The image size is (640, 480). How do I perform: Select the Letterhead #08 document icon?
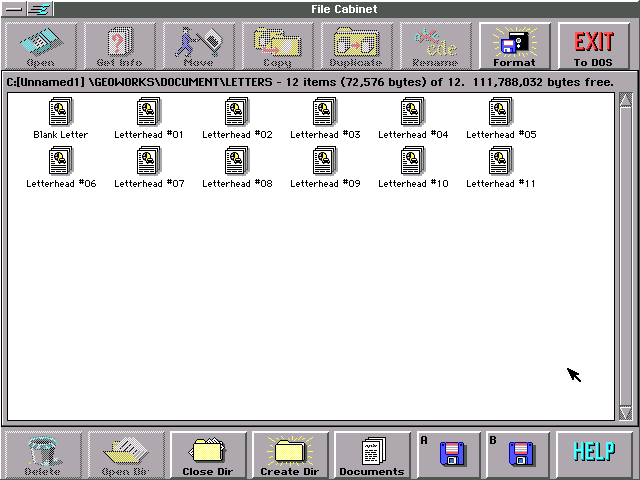[x=237, y=161]
